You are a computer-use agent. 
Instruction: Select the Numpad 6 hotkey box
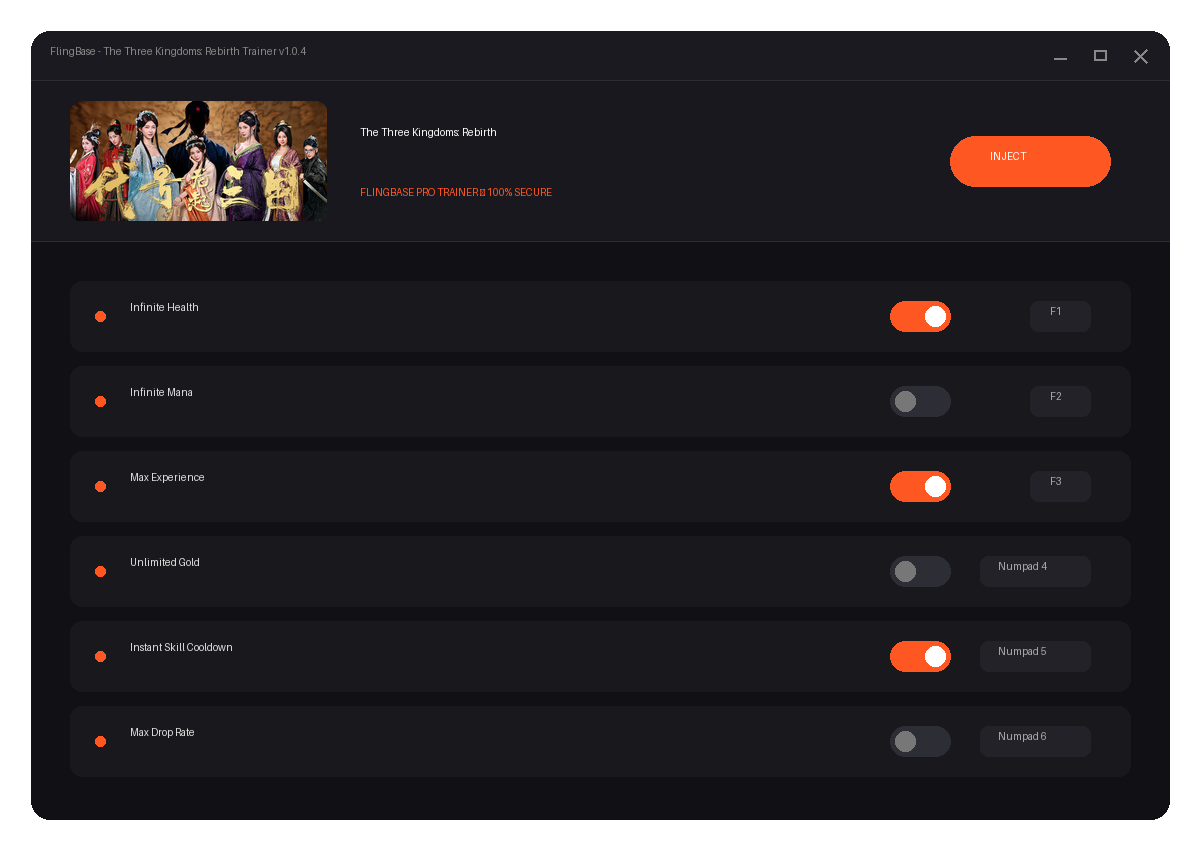[x=1035, y=741]
